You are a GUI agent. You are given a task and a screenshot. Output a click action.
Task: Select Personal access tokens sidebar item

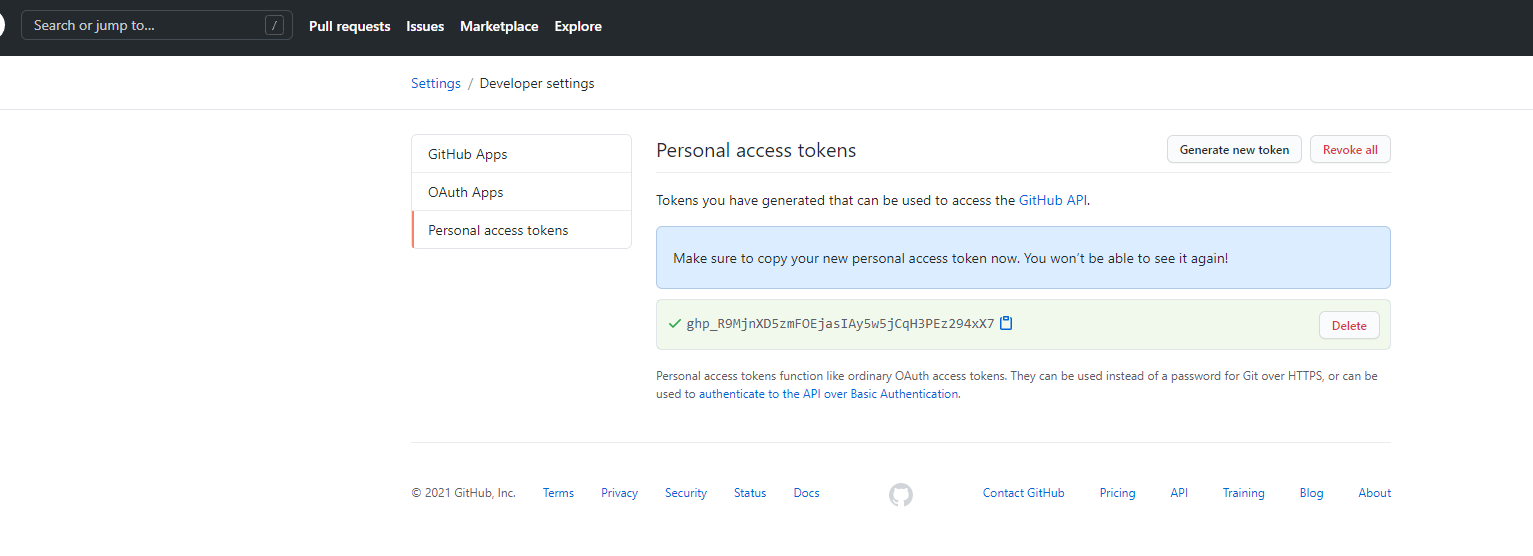(x=498, y=230)
